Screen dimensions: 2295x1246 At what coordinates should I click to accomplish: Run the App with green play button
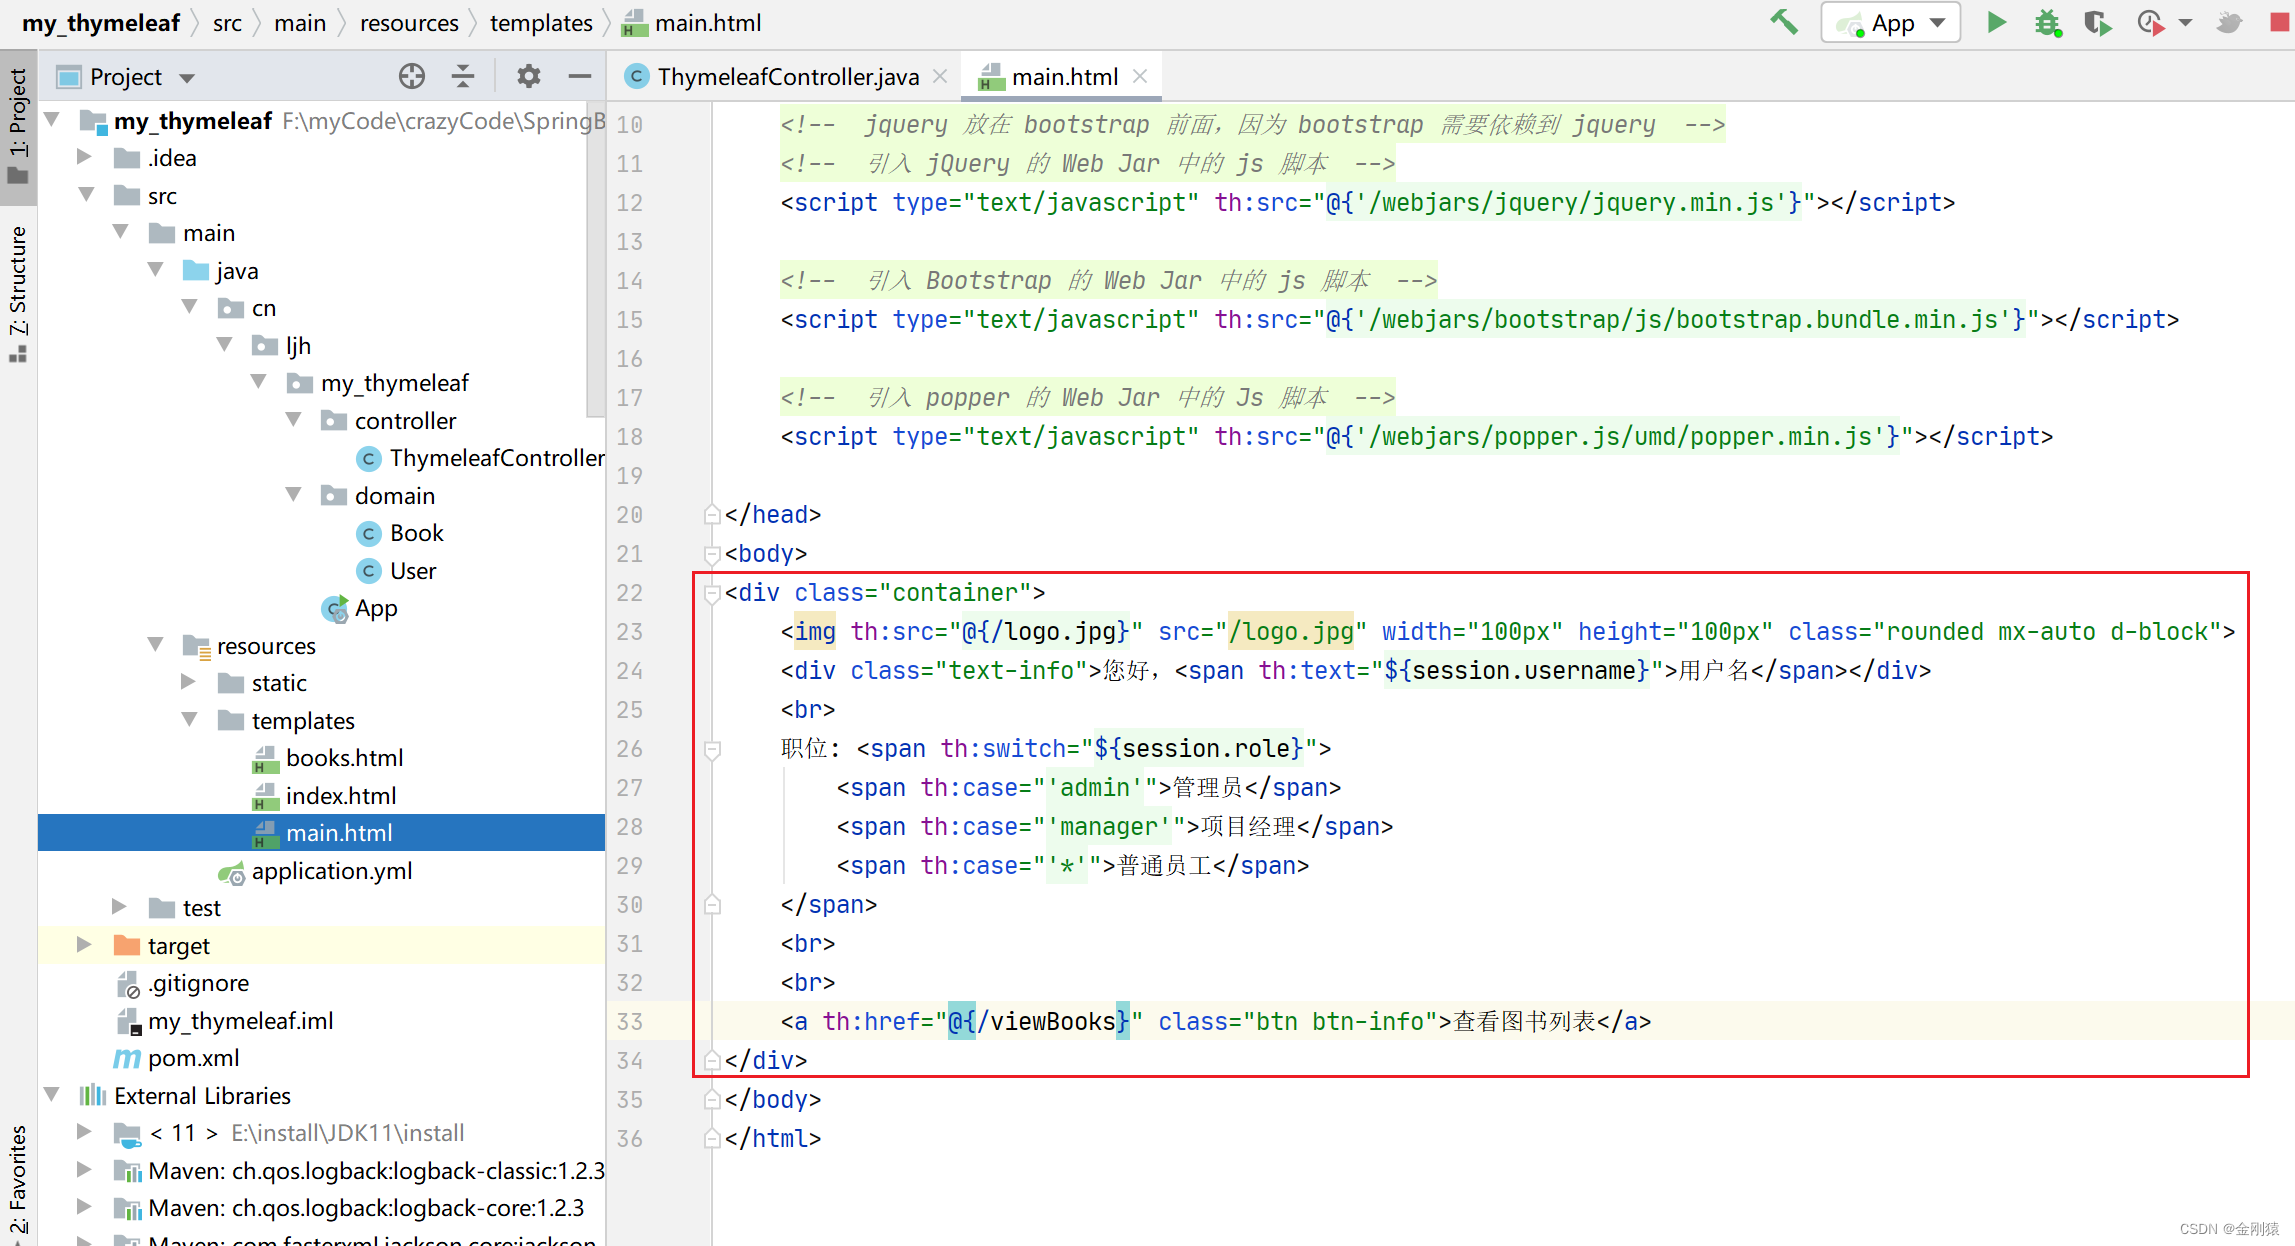[1996, 22]
